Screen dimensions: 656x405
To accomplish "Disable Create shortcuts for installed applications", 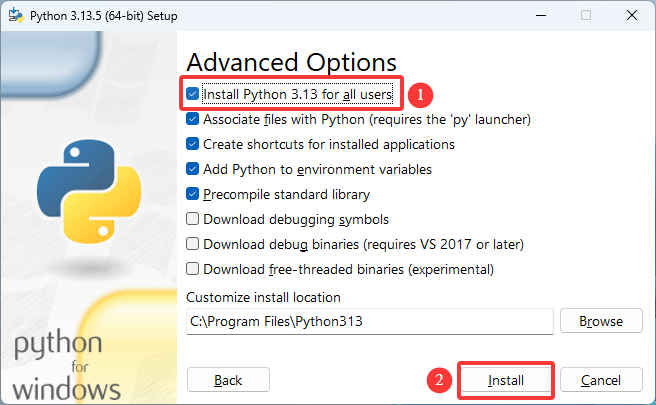I will point(192,144).
